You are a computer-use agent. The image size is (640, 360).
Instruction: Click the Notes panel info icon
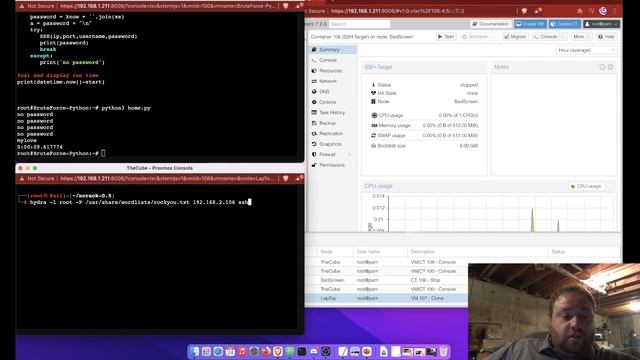coord(602,67)
